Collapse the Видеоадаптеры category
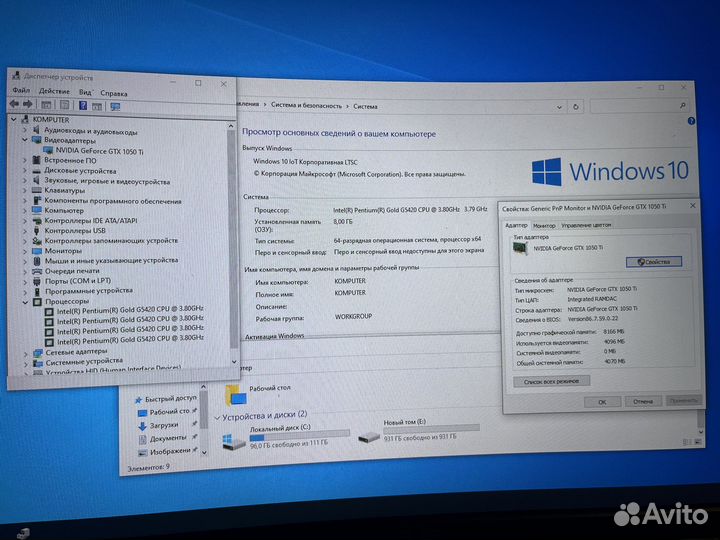Viewport: 720px width, 540px height. tap(25, 140)
